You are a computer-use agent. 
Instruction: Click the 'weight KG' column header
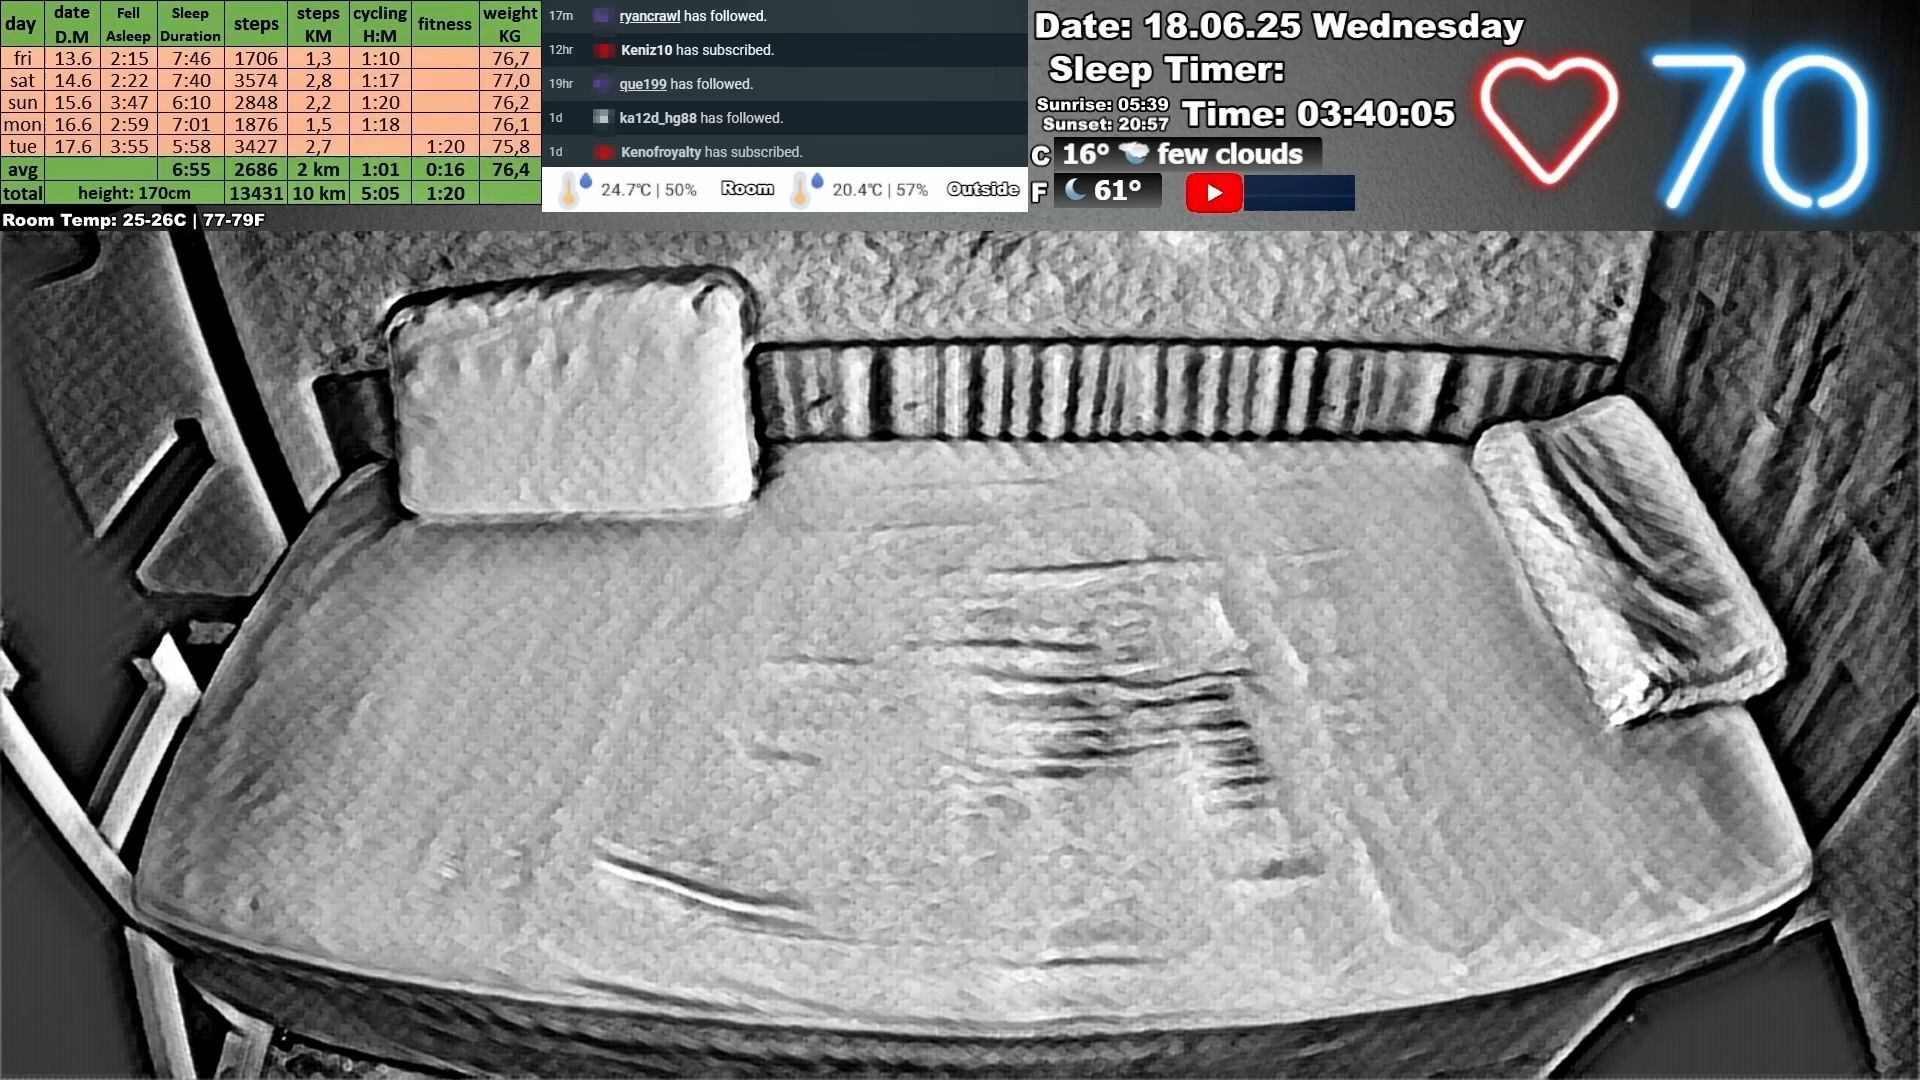pos(510,24)
